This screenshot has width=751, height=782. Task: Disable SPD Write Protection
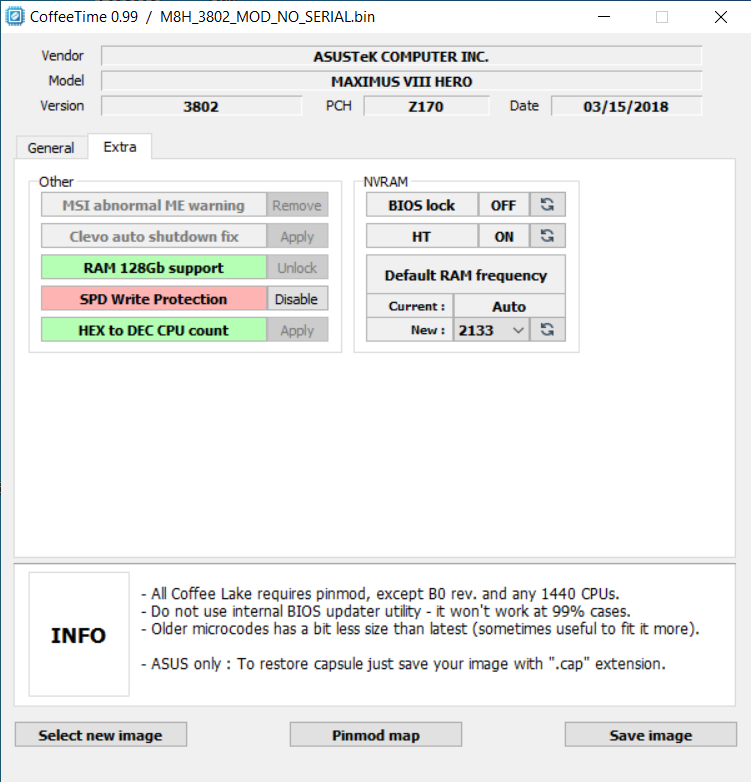coord(297,299)
